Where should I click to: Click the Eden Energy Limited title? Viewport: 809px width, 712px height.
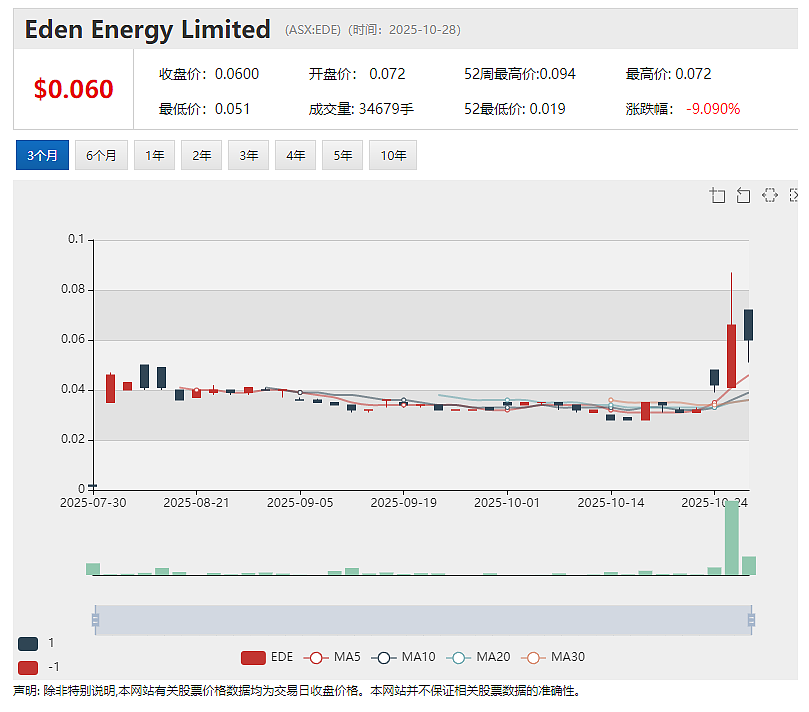[x=148, y=29]
